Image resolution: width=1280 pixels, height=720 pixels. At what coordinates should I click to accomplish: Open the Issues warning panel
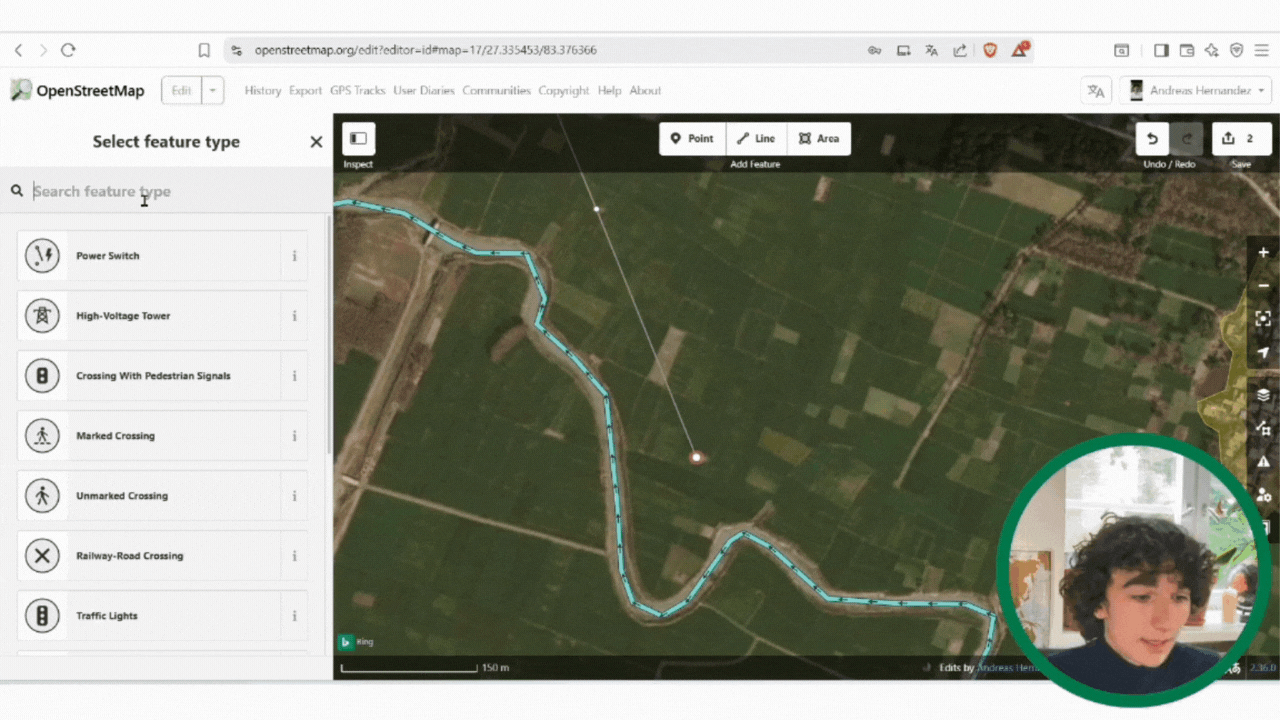(1264, 461)
